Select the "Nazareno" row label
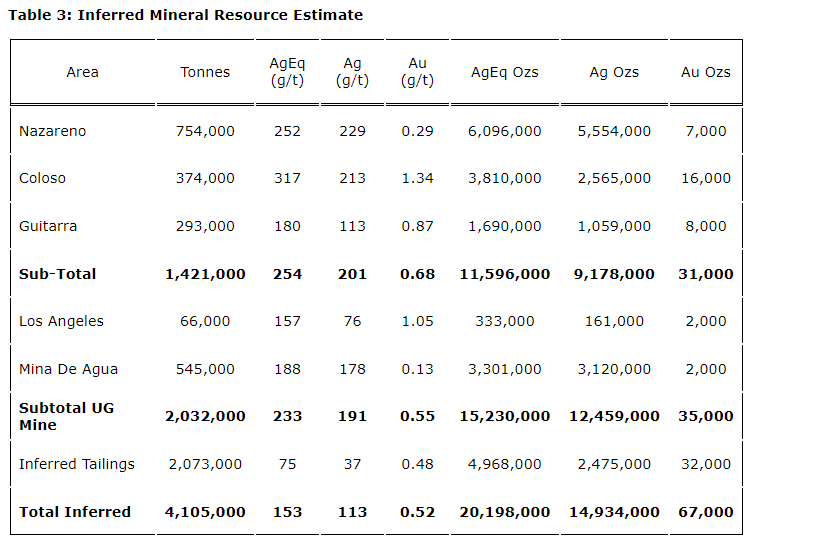 pyautogui.click(x=52, y=131)
